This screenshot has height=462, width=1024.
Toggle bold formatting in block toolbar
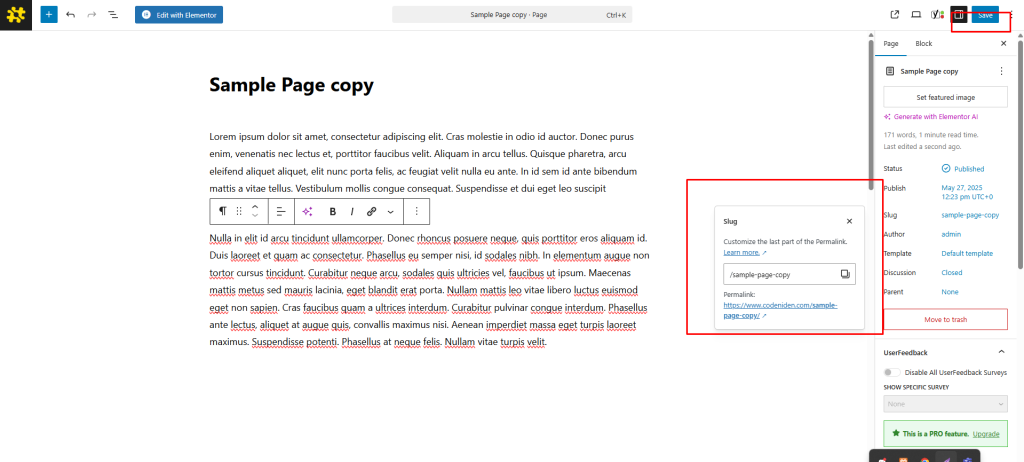332,211
